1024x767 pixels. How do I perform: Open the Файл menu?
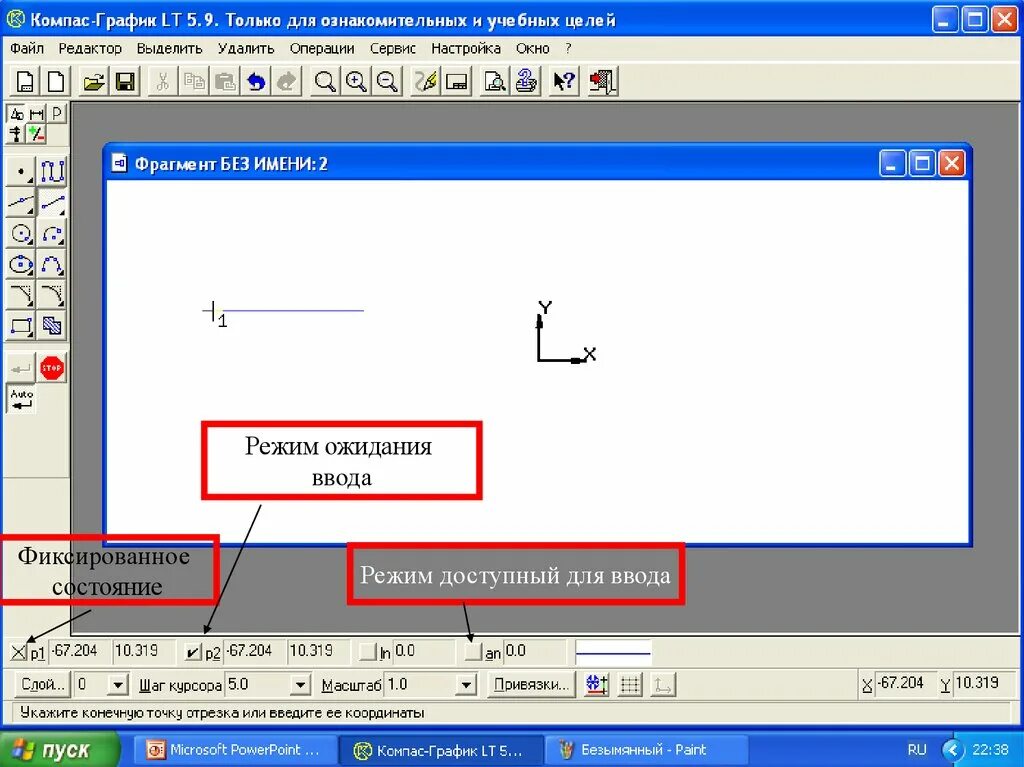[27, 48]
